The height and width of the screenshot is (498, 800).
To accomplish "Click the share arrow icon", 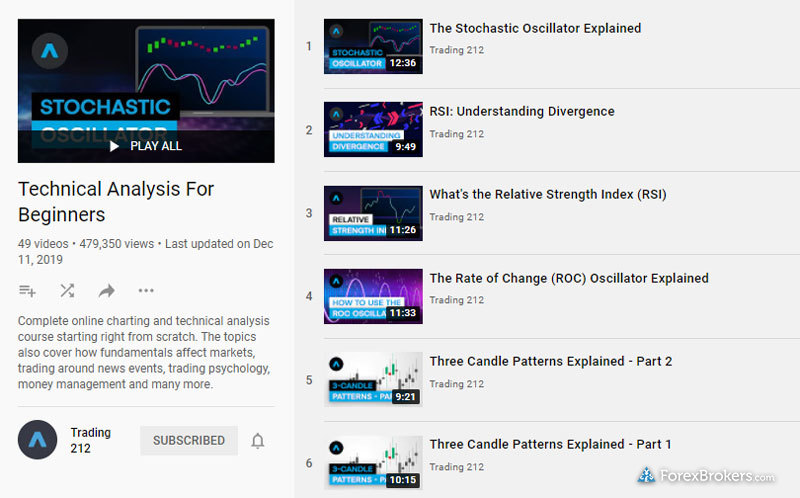I will [x=106, y=291].
